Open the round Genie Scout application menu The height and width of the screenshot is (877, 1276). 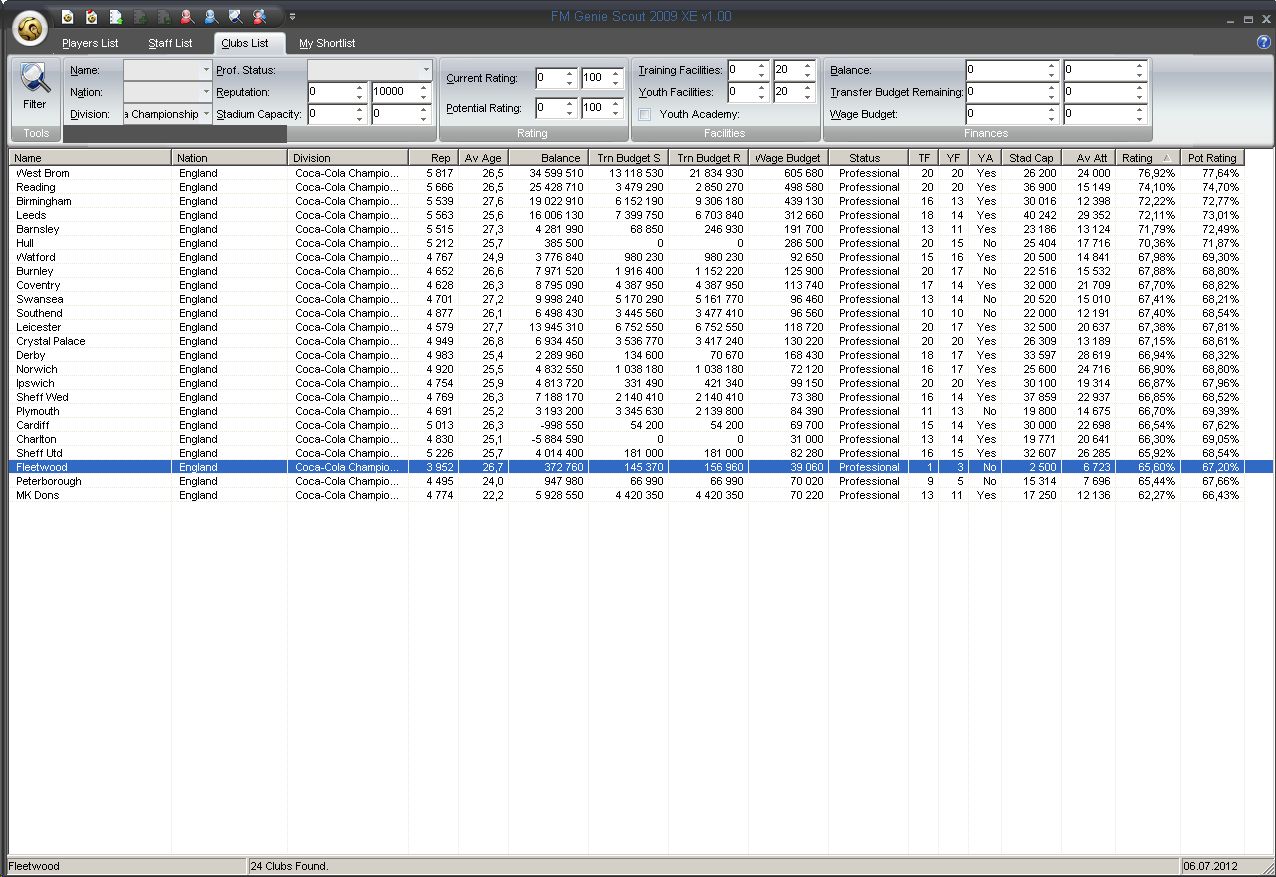coord(32,28)
